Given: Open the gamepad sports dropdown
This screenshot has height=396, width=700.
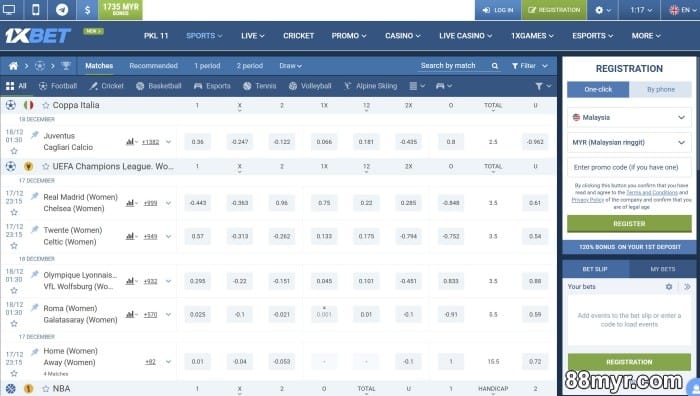Looking at the screenshot, I should coord(444,86).
